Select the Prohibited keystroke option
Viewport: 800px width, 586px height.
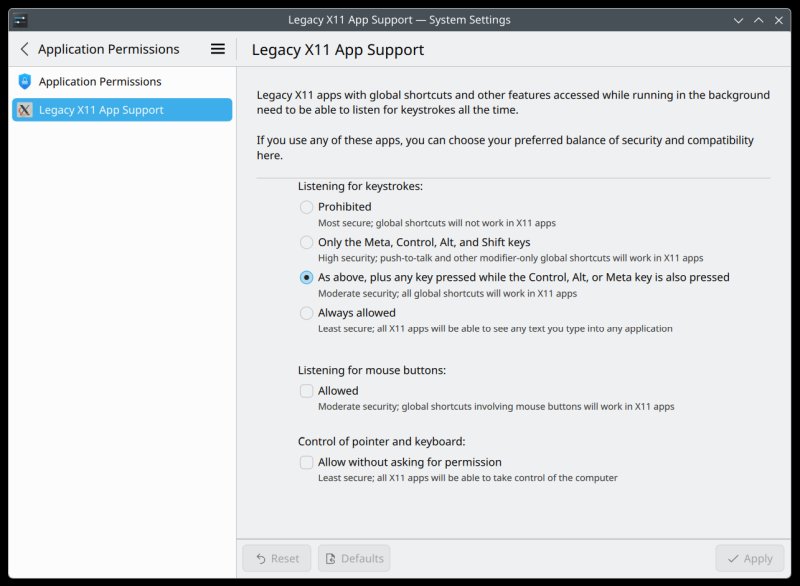pyautogui.click(x=306, y=207)
